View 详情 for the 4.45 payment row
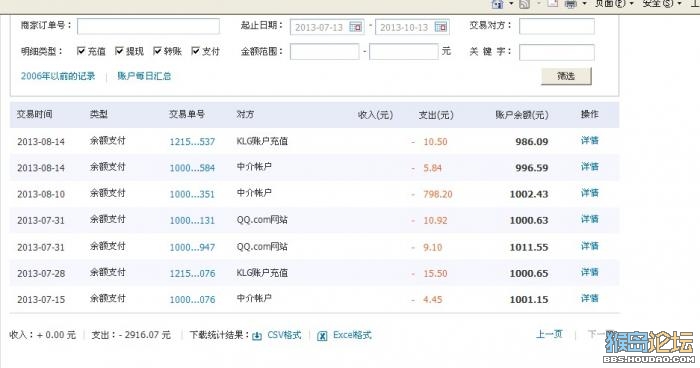This screenshot has height=368, width=700. click(x=590, y=298)
